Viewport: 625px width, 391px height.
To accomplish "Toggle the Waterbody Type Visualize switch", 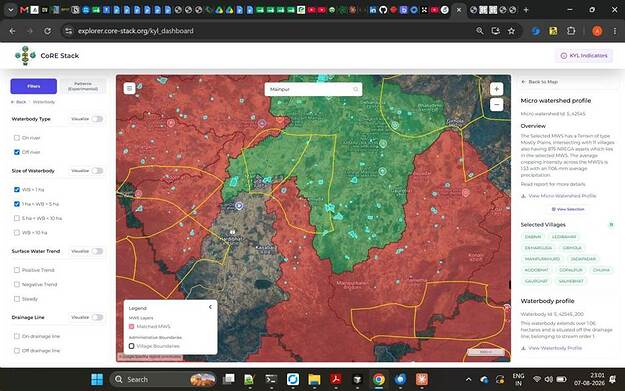I will click(x=97, y=119).
